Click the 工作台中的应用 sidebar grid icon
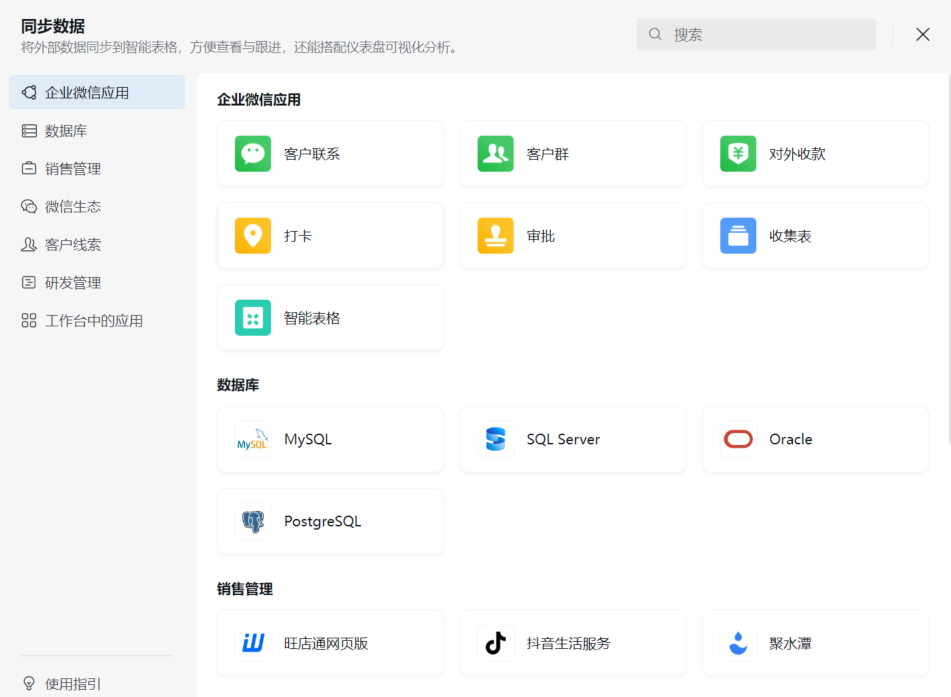The width and height of the screenshot is (951, 697). 29,320
